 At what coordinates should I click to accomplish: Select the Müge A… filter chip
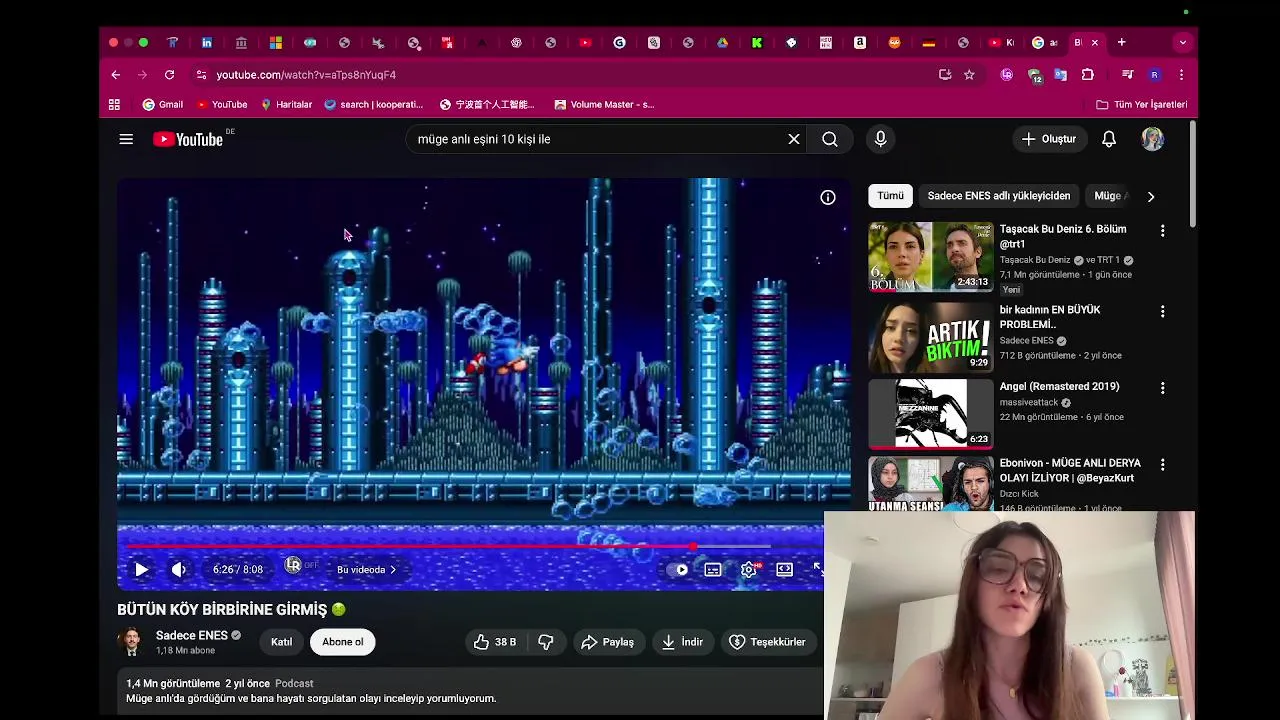(1111, 196)
